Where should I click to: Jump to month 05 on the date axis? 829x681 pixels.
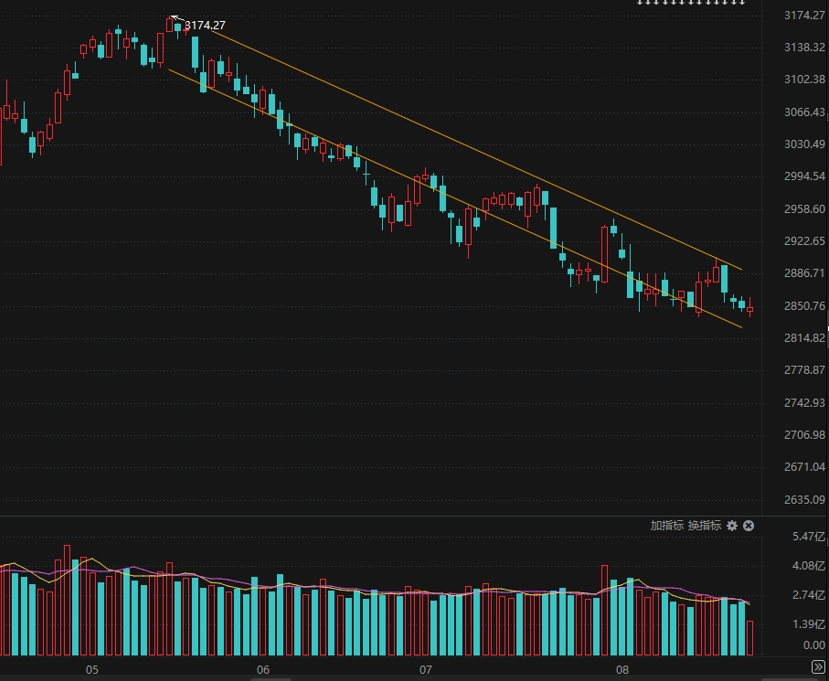tap(92, 669)
